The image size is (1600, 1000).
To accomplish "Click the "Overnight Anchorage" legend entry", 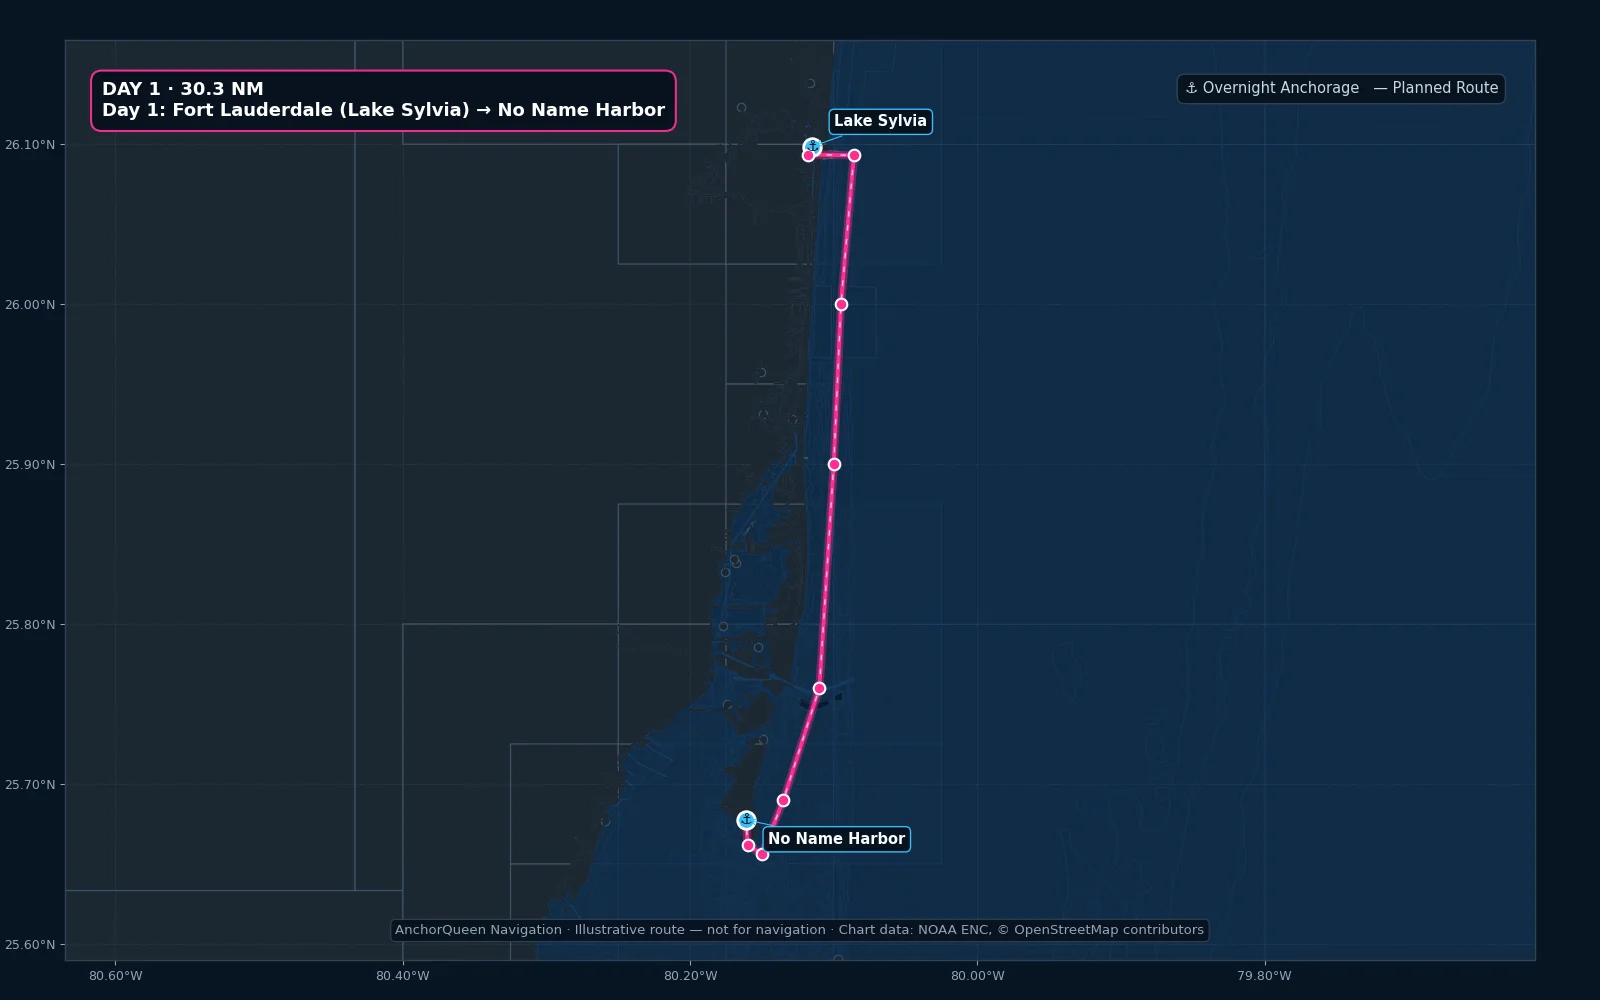I will pyautogui.click(x=1272, y=88).
